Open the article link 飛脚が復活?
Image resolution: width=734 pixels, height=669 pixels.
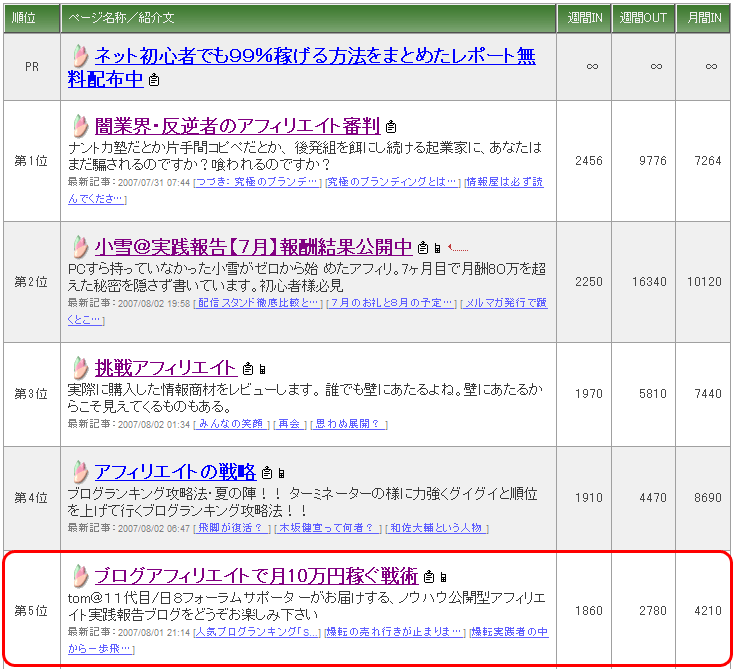coord(230,528)
